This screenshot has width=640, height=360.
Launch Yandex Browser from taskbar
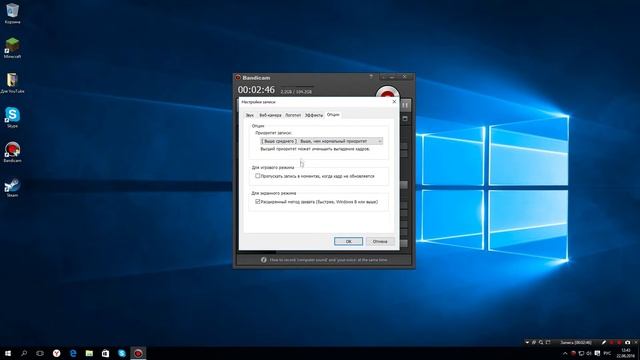(56, 353)
